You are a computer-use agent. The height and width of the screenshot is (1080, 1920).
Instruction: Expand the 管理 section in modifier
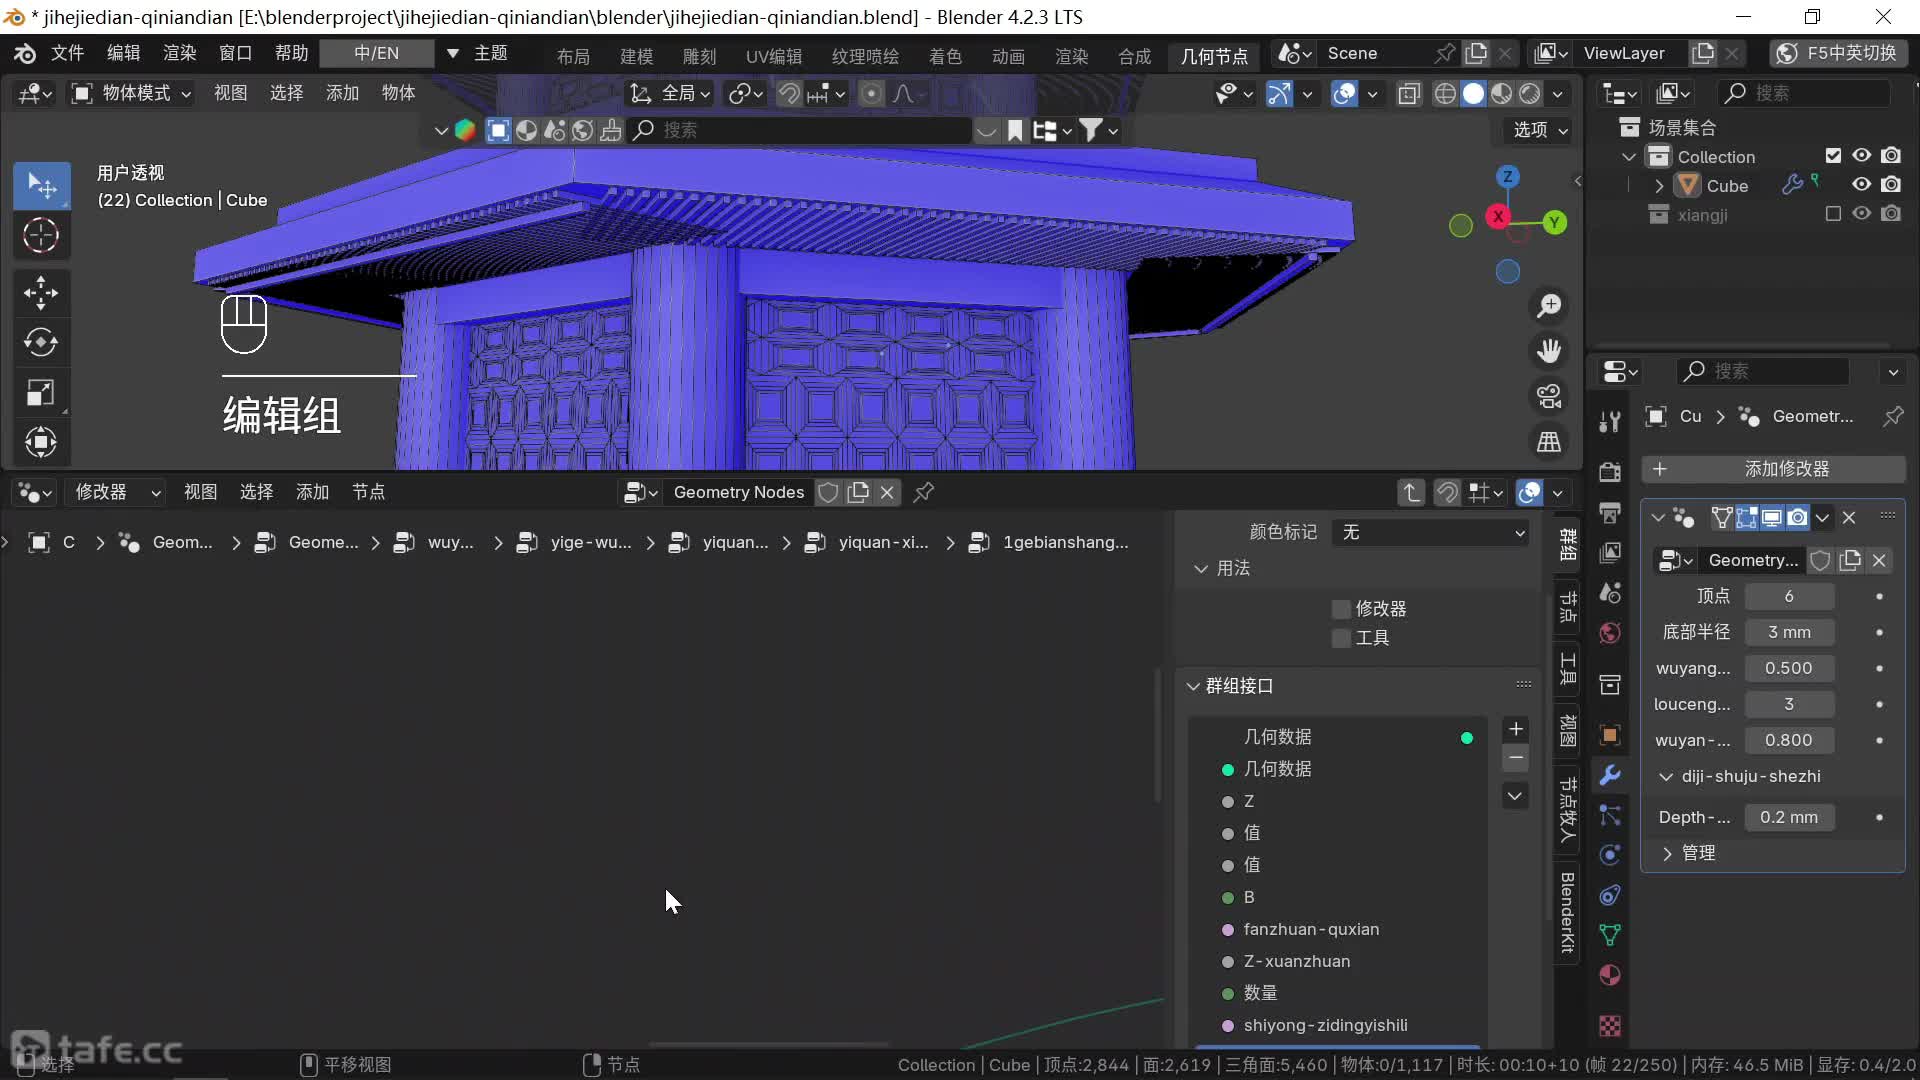1667,853
